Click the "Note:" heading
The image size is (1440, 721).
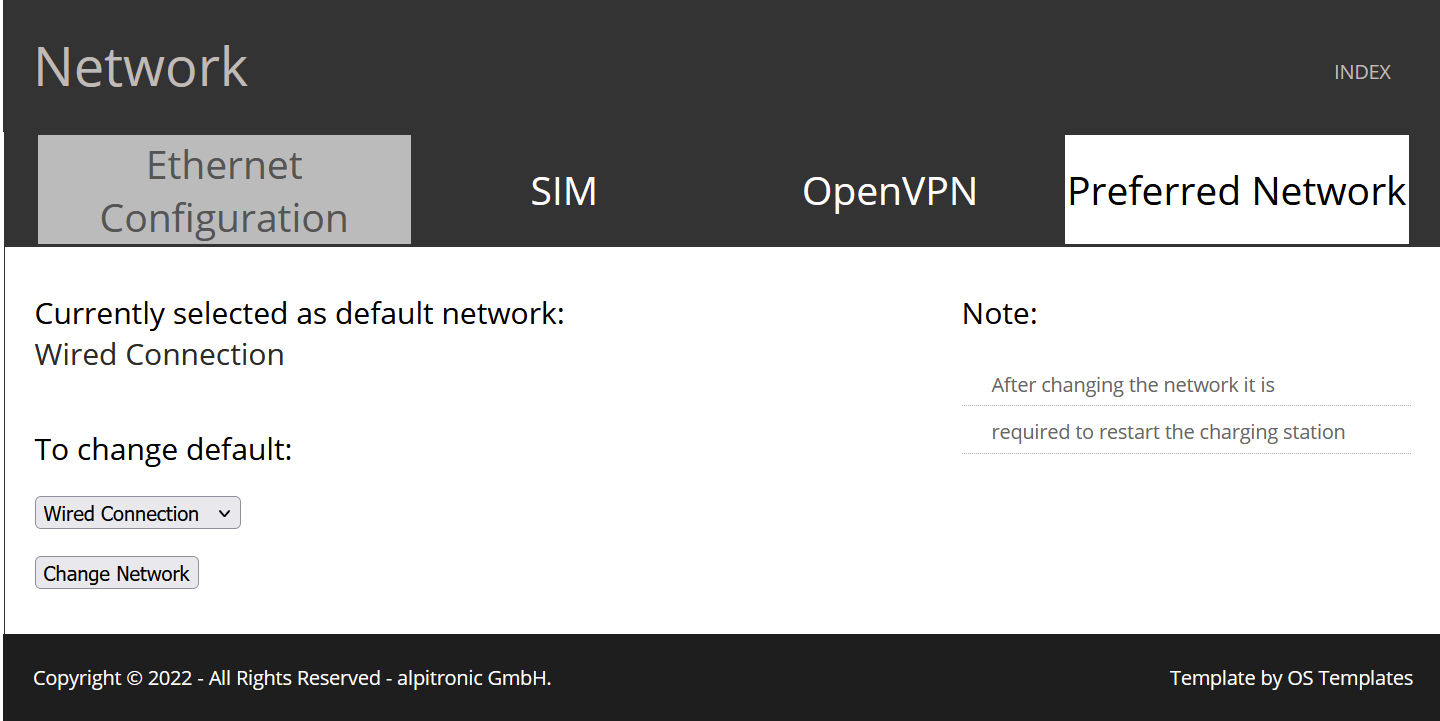[999, 314]
